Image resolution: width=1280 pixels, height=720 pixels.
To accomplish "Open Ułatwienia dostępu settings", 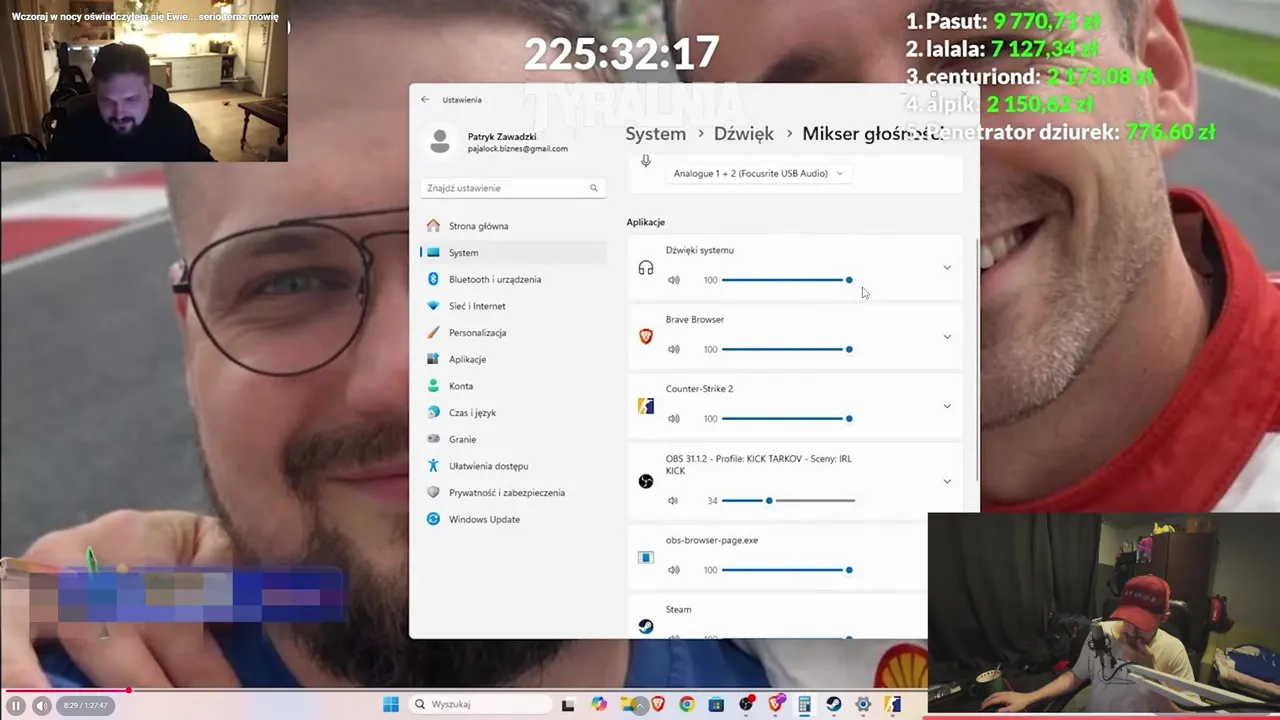I will tap(512, 466).
